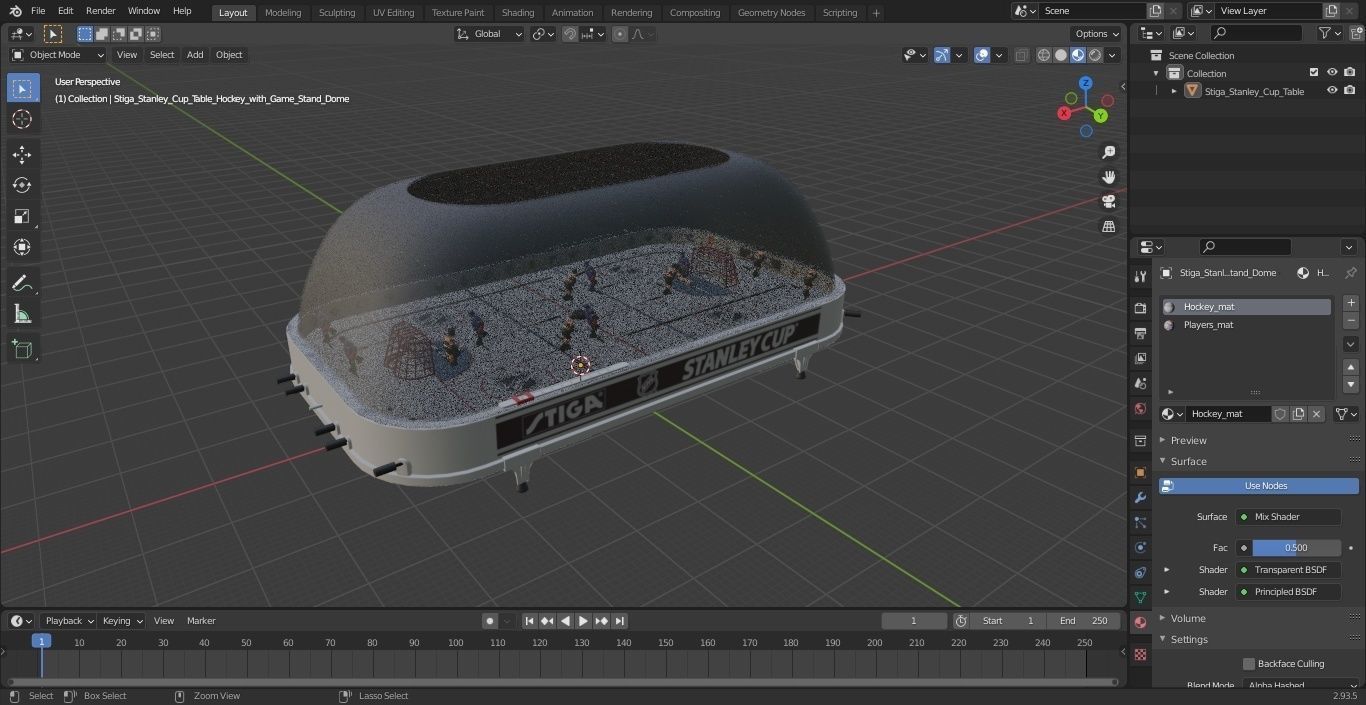The image size is (1366, 705).
Task: Disable Collection in renders camera icon
Action: point(1350,72)
